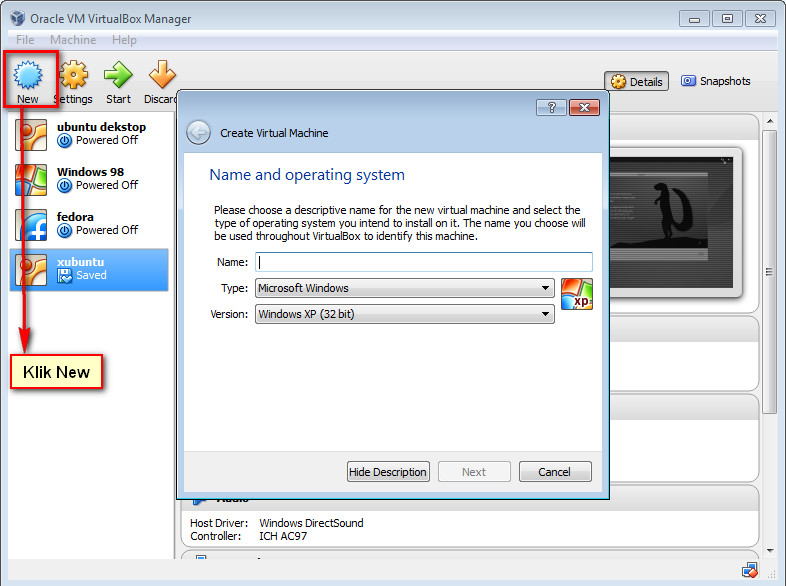Click the Saved state icon for xubuntu

[65, 275]
